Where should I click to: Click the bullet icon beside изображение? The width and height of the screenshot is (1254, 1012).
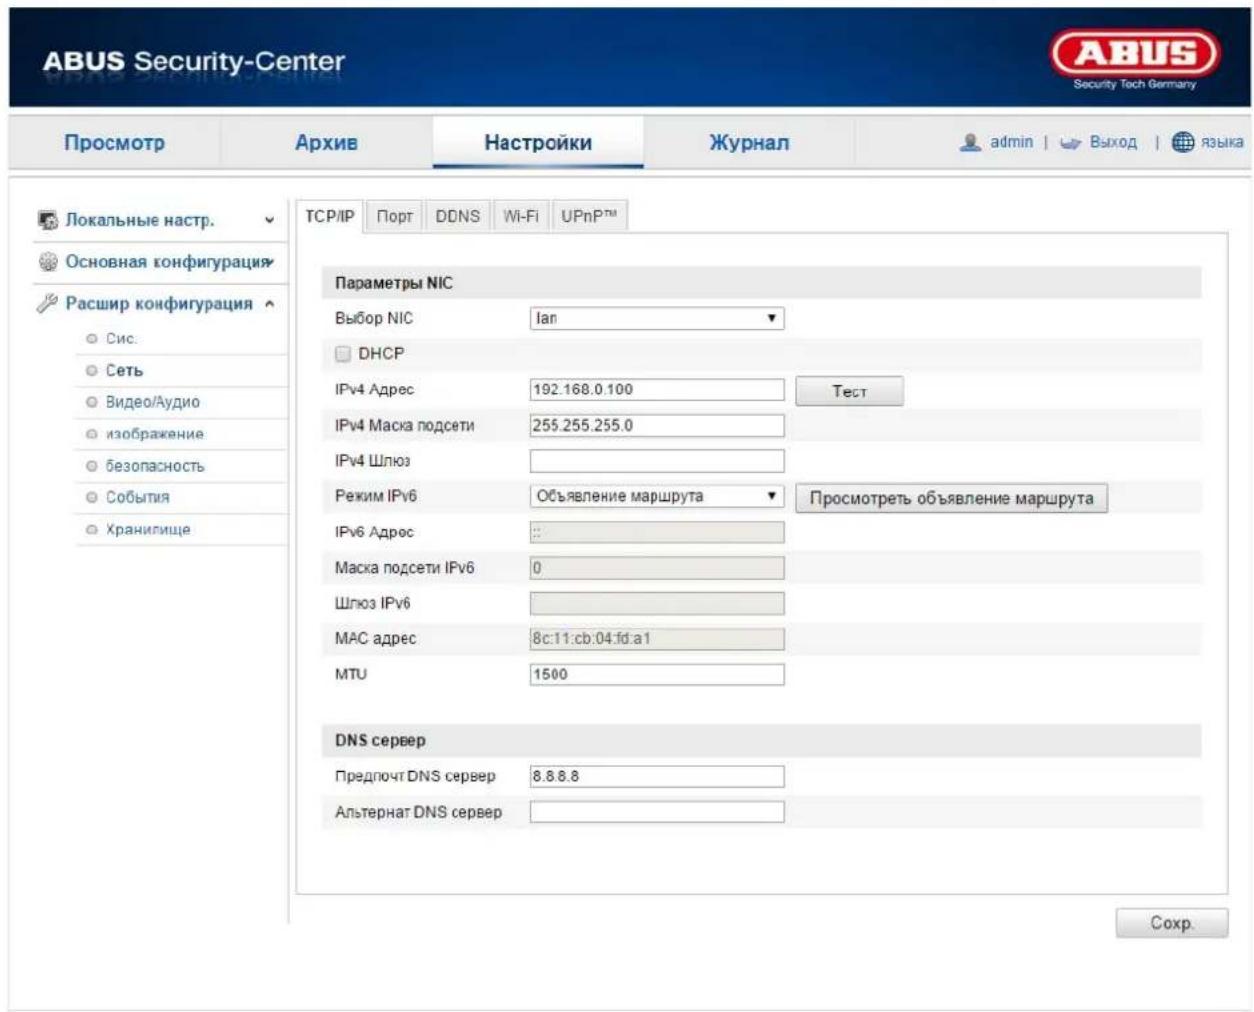[x=92, y=434]
